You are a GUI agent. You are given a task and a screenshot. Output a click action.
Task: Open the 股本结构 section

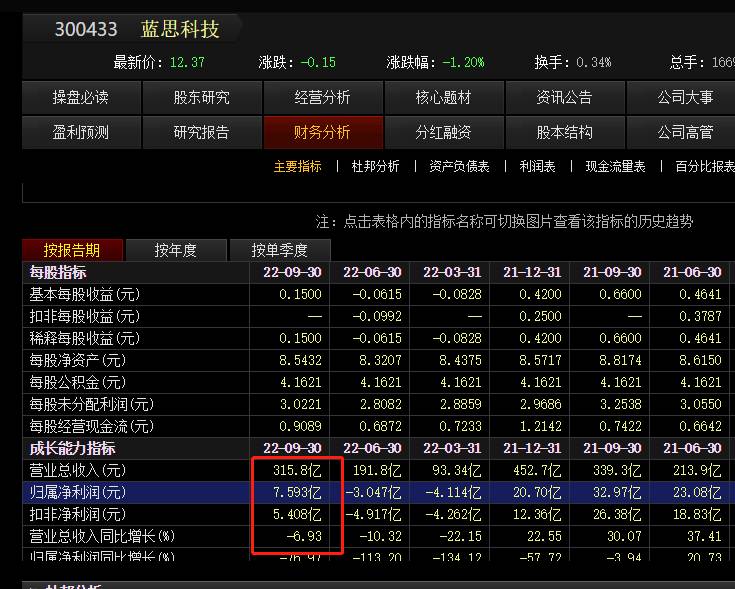[565, 133]
